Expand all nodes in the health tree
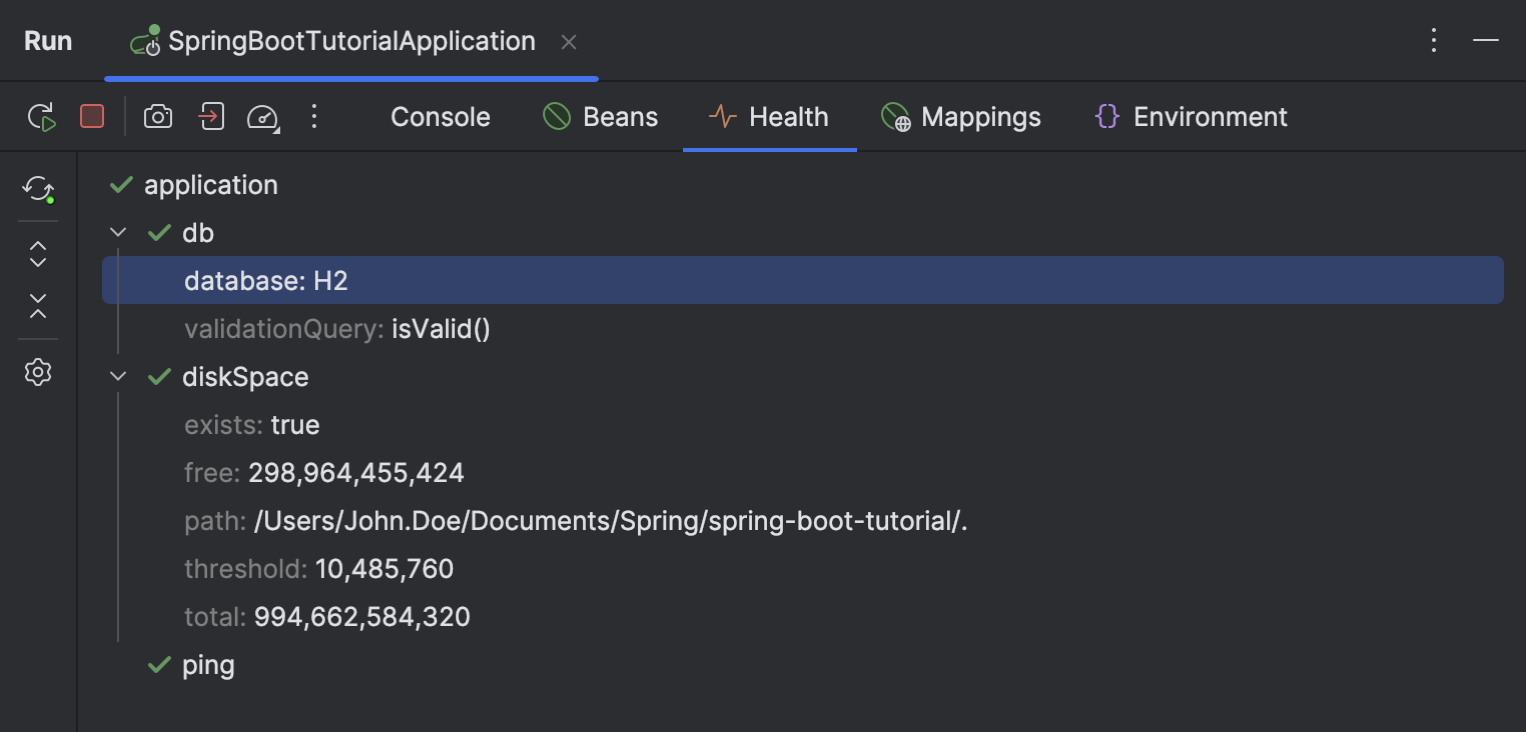The height and width of the screenshot is (732, 1526). 37,254
